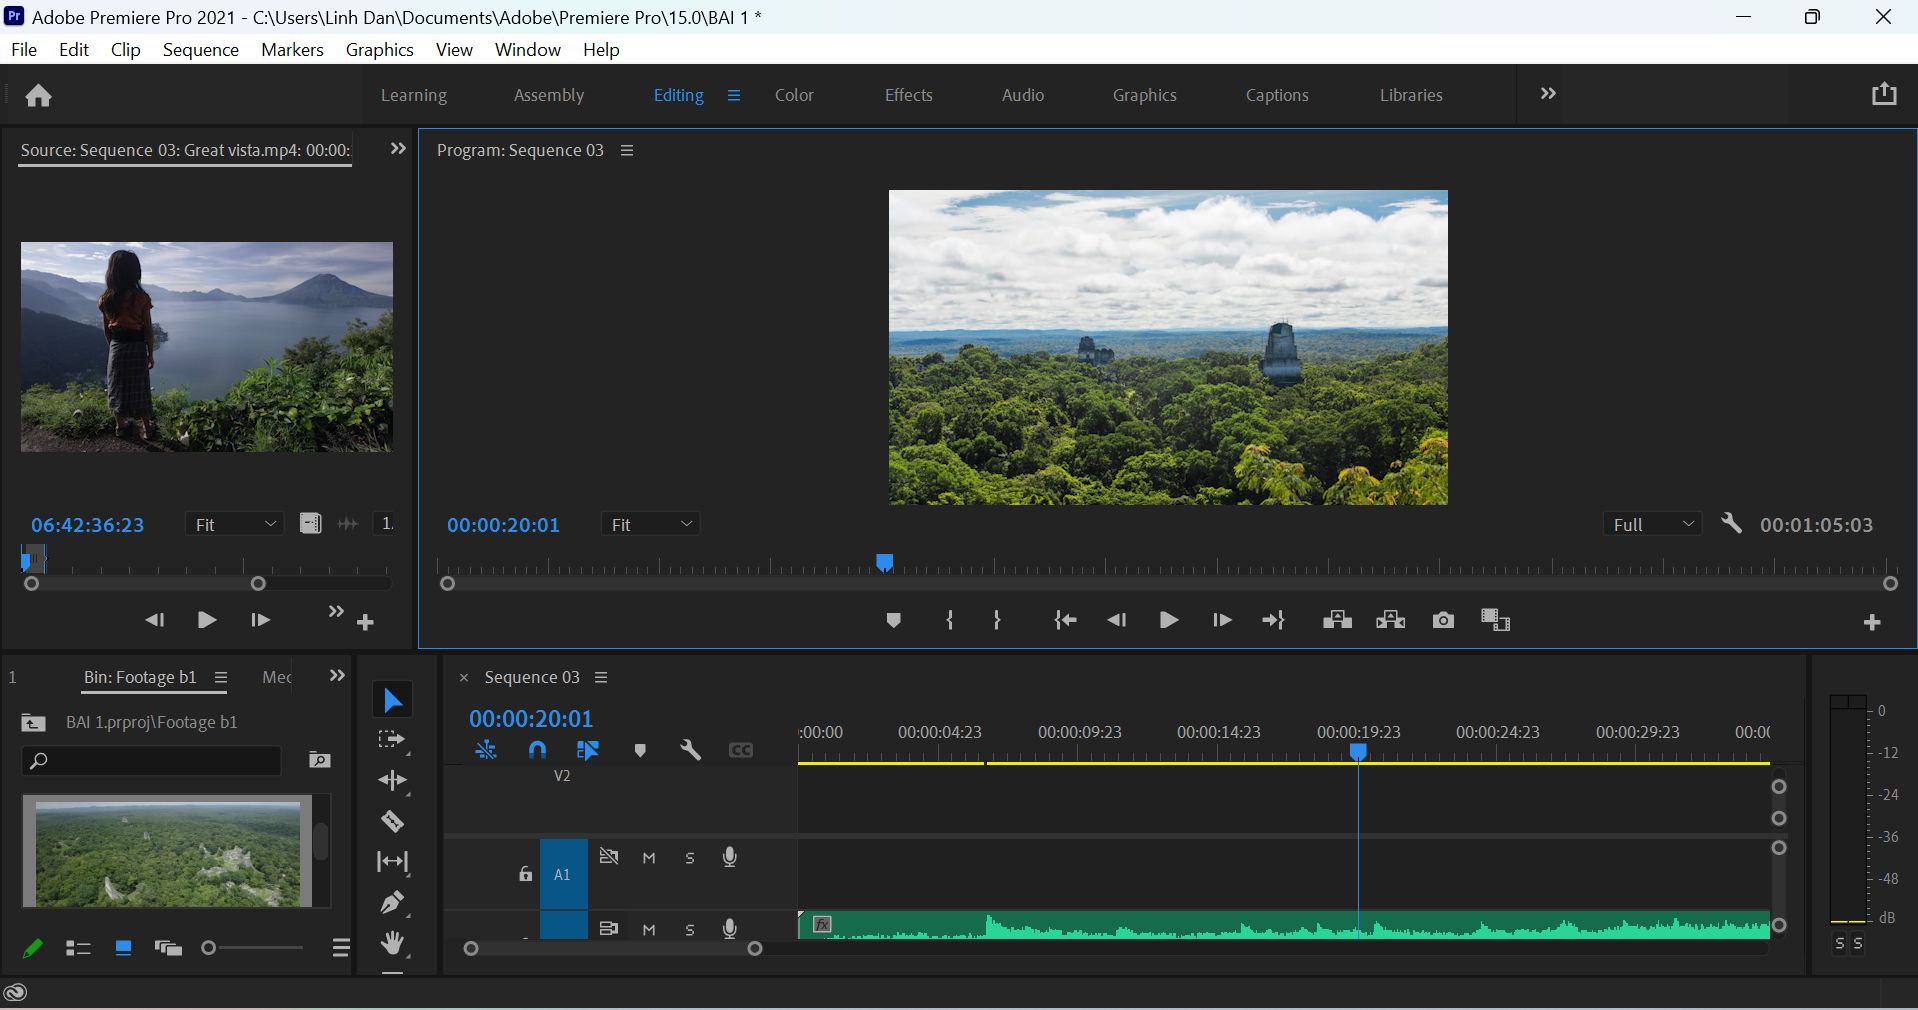1918x1010 pixels.
Task: Mute the A1 audio track
Action: coord(649,858)
